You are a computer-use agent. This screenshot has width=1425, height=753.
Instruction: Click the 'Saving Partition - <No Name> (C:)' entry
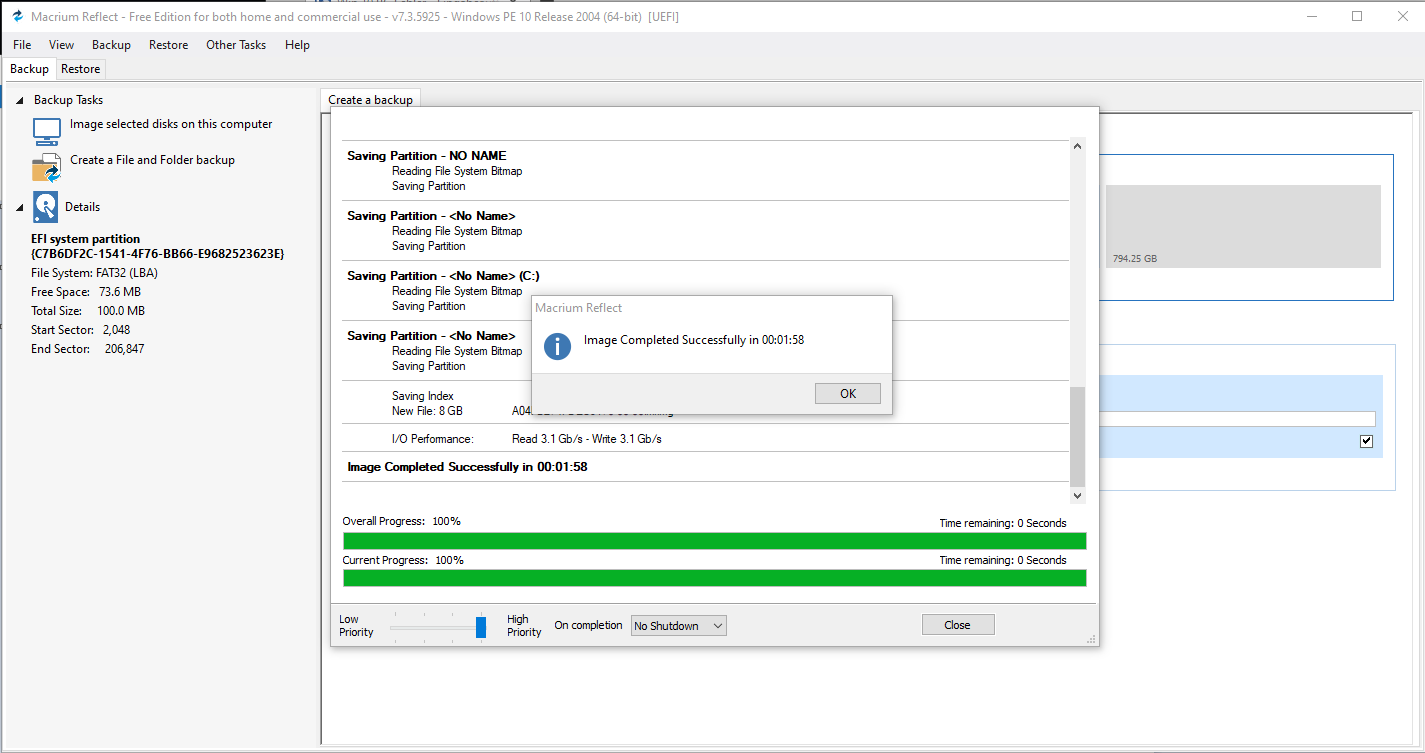tap(444, 276)
